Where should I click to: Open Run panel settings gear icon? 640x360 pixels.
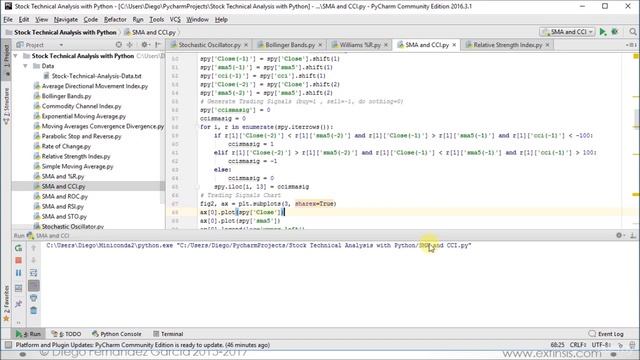[x=619, y=236]
